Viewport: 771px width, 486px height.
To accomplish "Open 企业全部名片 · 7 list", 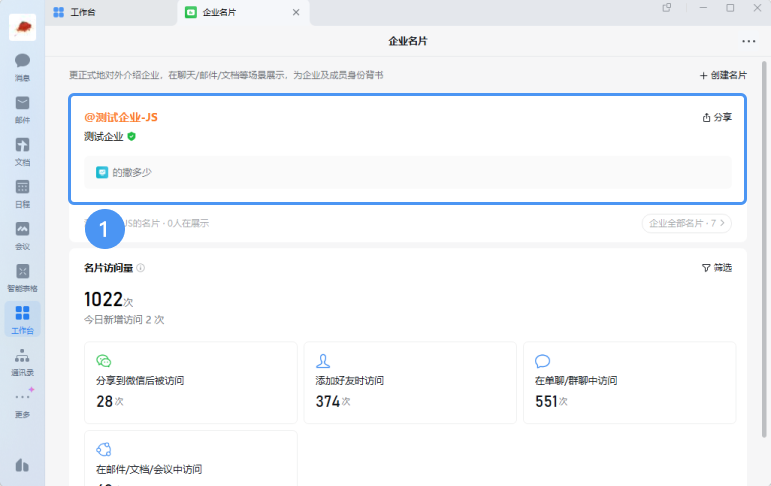I will pos(686,223).
